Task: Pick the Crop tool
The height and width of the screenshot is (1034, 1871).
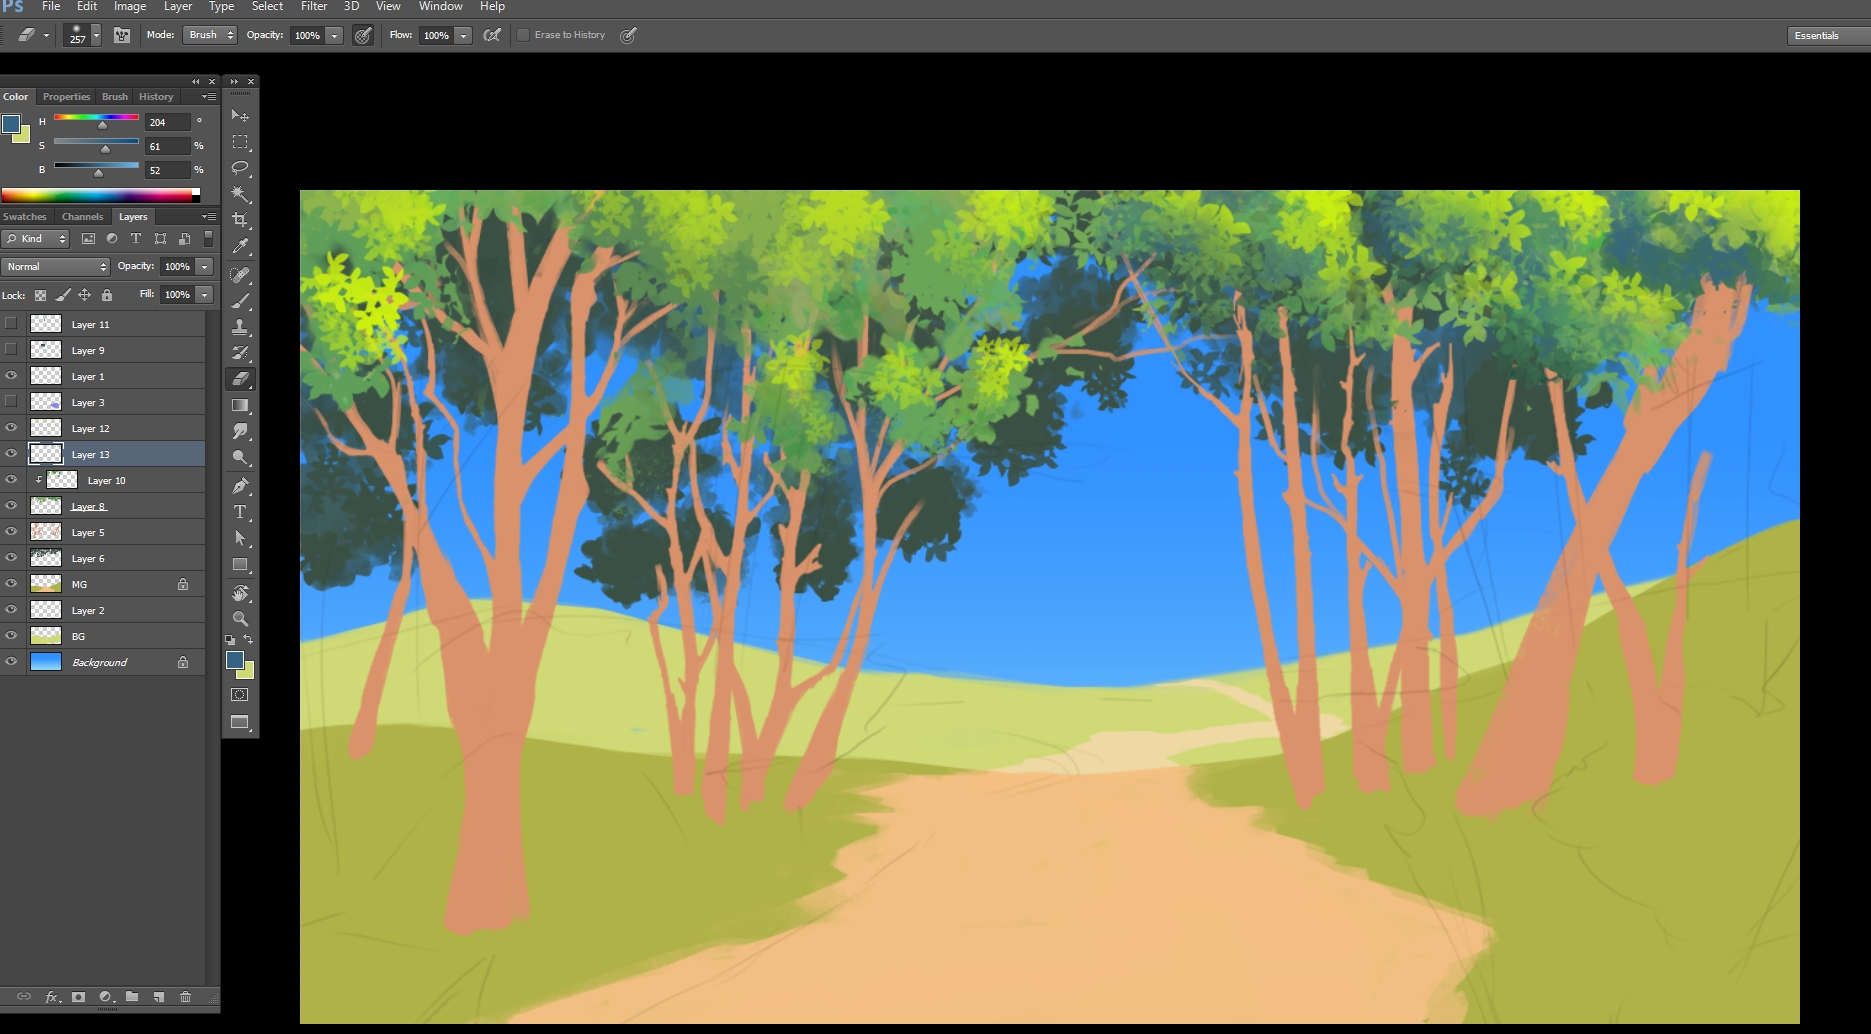Action: coord(240,220)
